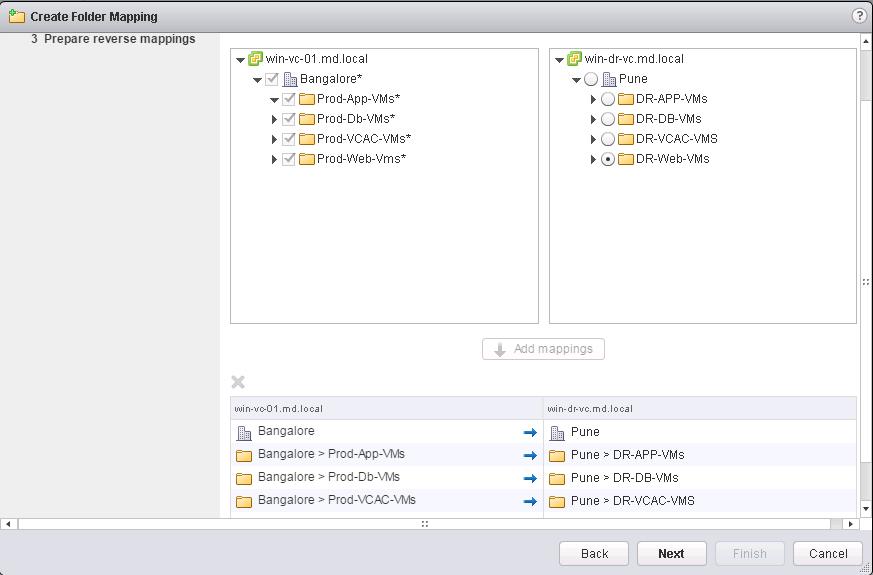Click the win-dr-vc.md.local column header
Image resolution: width=873 pixels, height=575 pixels.
(x=700, y=409)
